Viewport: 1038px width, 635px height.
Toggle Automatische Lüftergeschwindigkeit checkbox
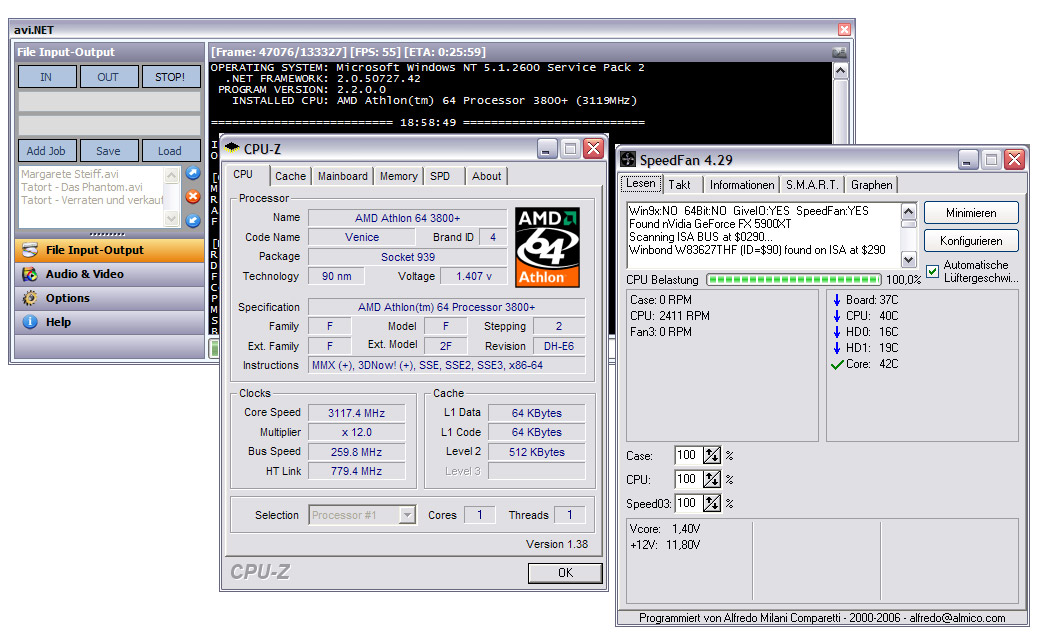(x=933, y=271)
